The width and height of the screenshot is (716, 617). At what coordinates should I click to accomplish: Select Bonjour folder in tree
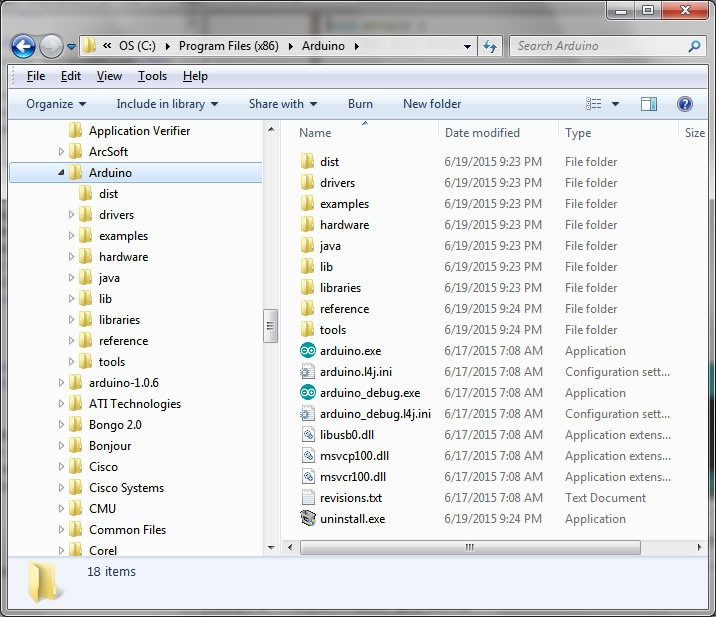(110, 446)
